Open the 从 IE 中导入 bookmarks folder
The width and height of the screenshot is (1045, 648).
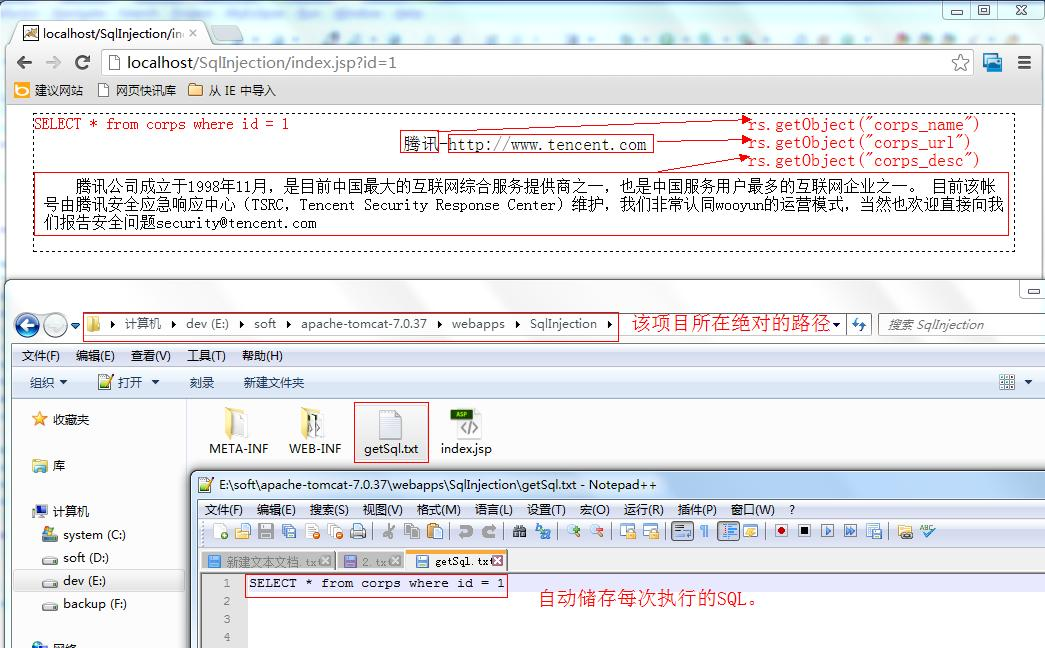[x=232, y=90]
